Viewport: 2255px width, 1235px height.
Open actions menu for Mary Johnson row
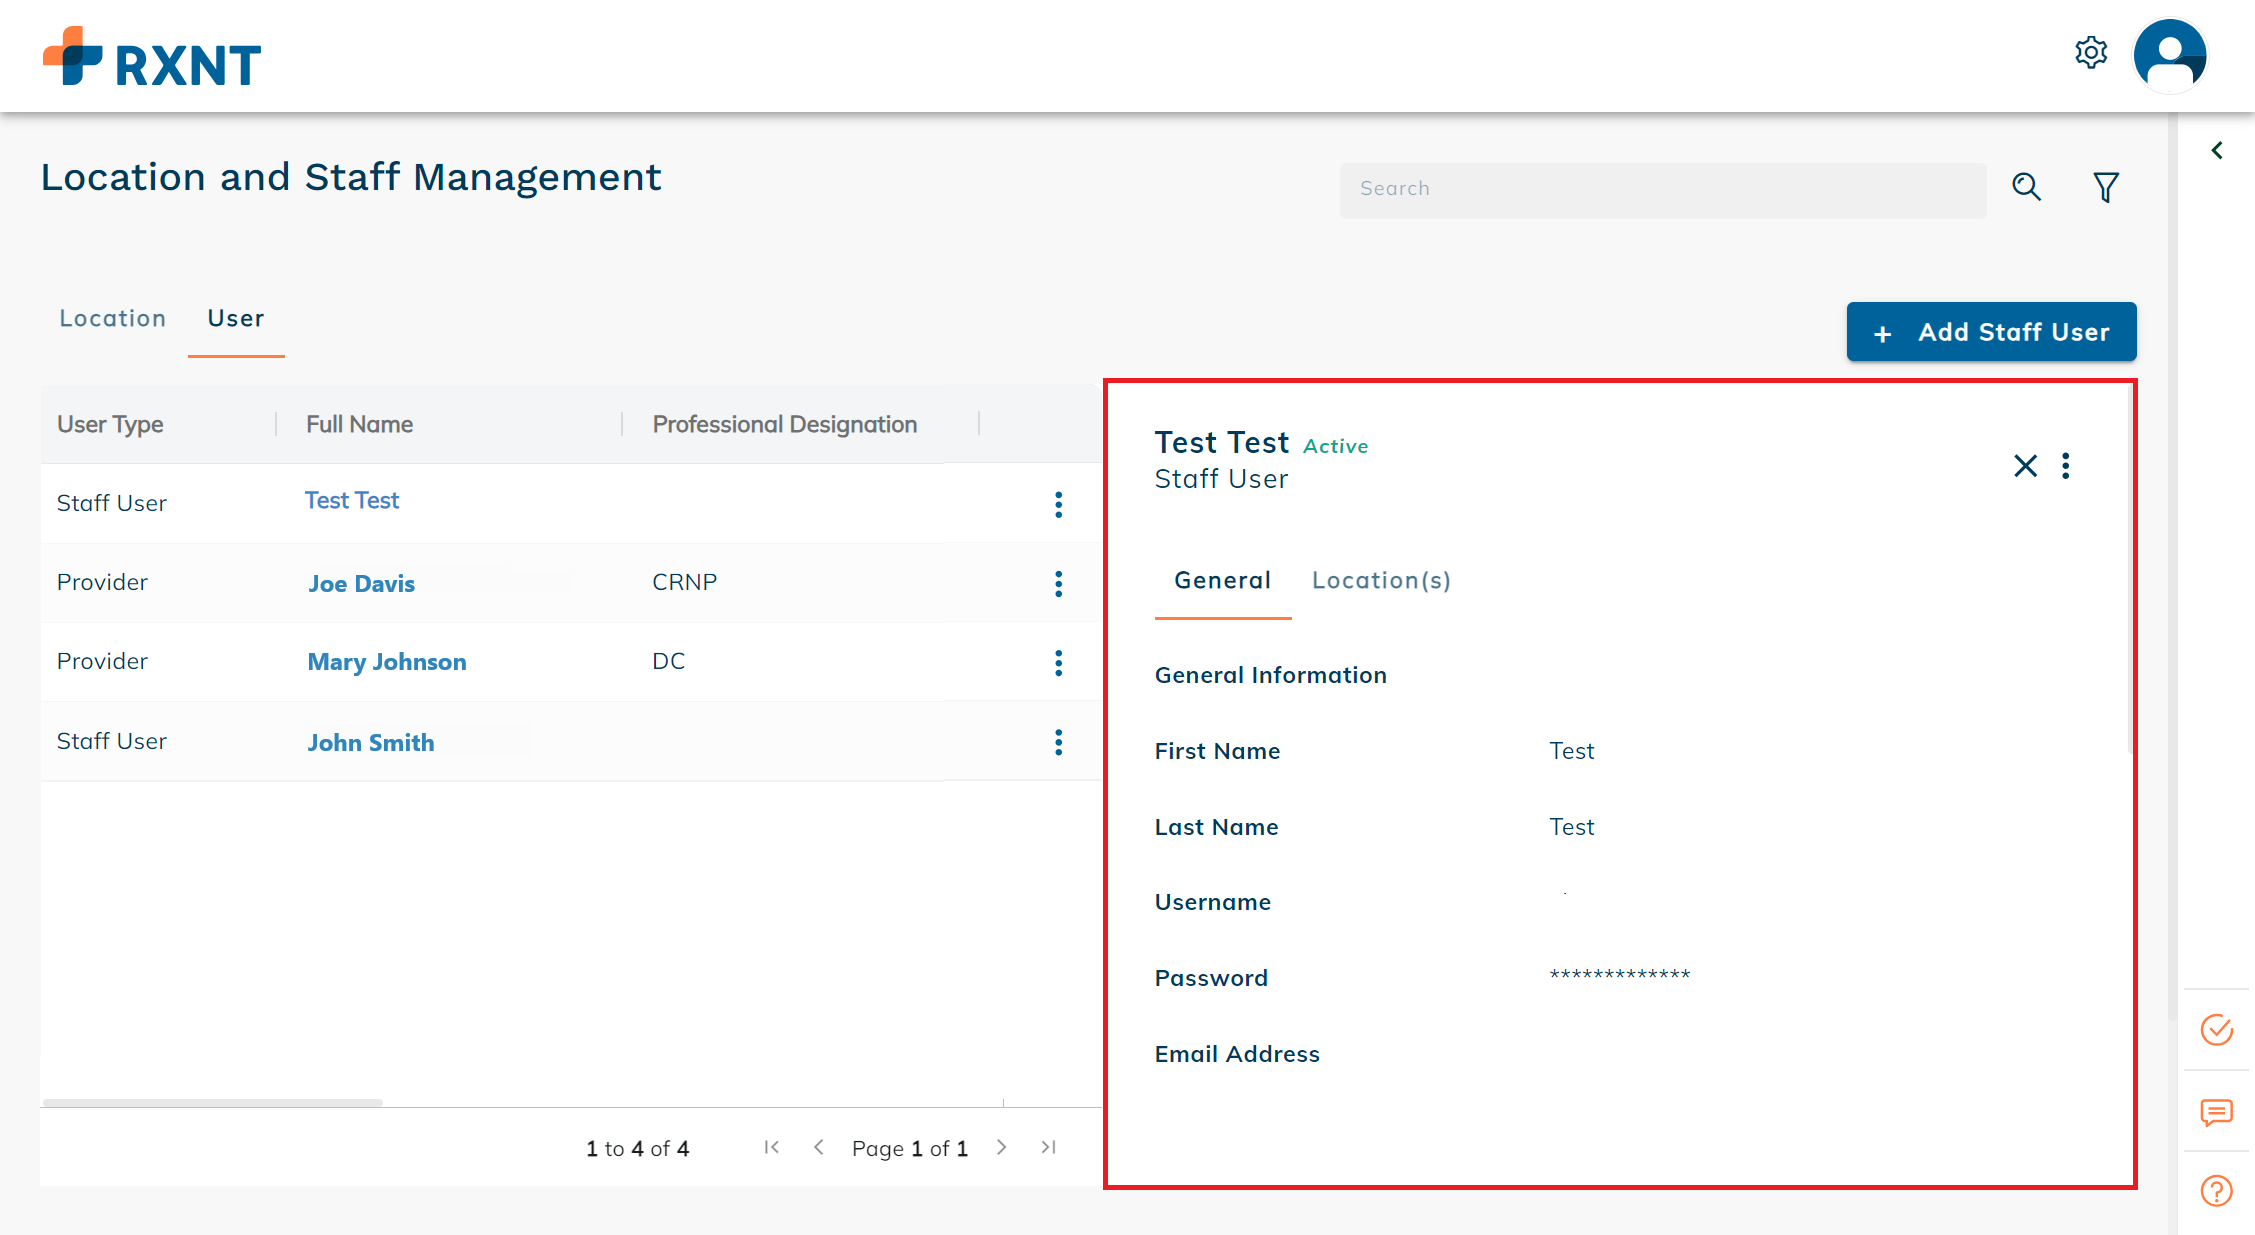point(1058,663)
